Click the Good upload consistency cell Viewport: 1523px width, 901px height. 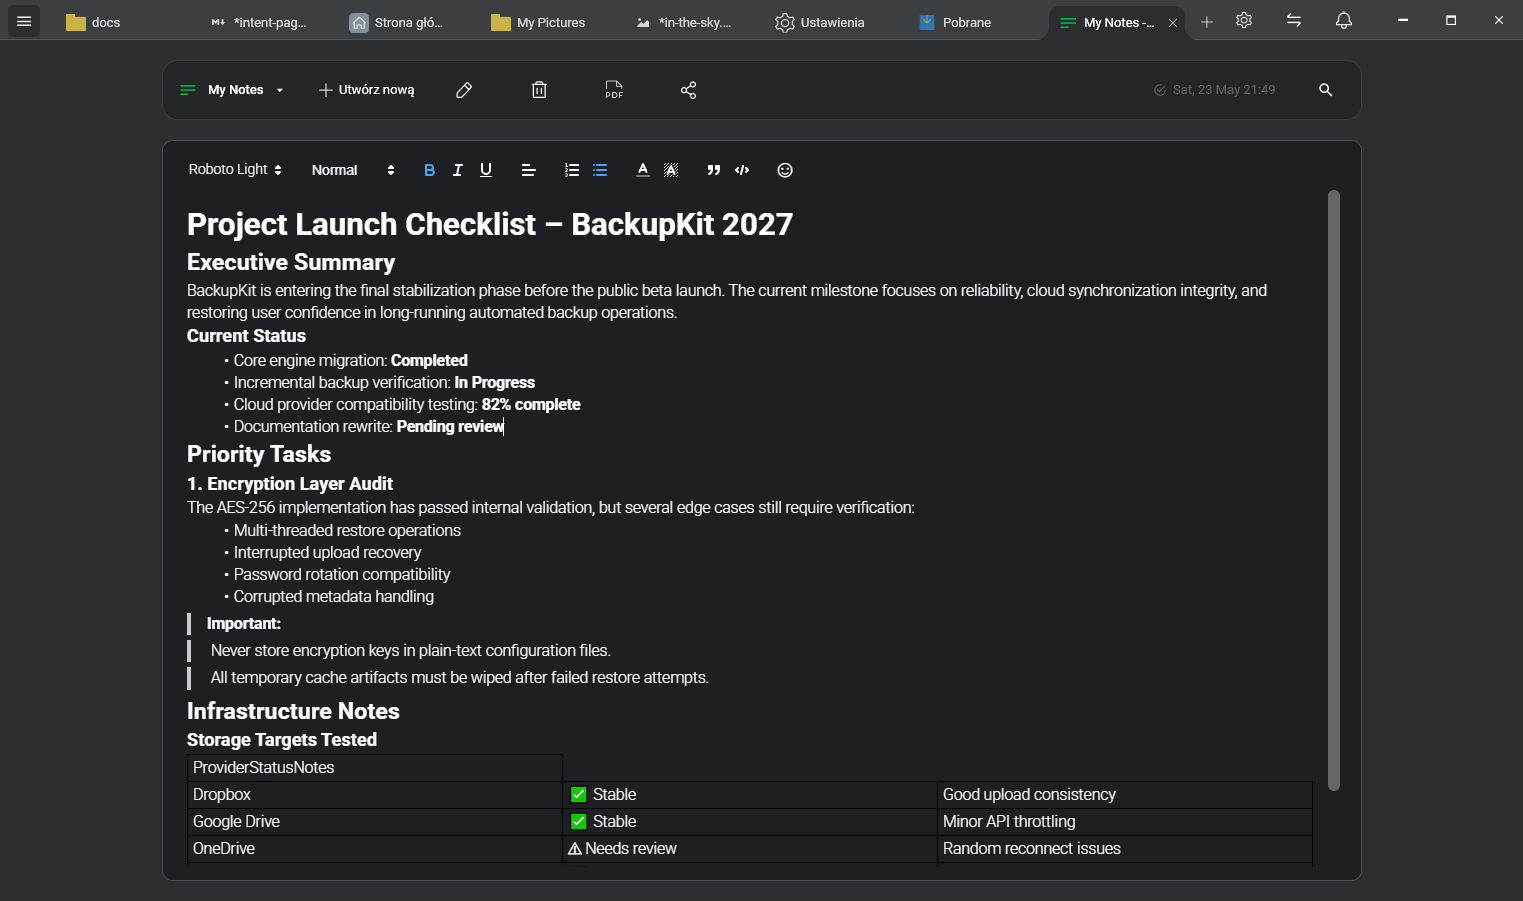point(1125,794)
